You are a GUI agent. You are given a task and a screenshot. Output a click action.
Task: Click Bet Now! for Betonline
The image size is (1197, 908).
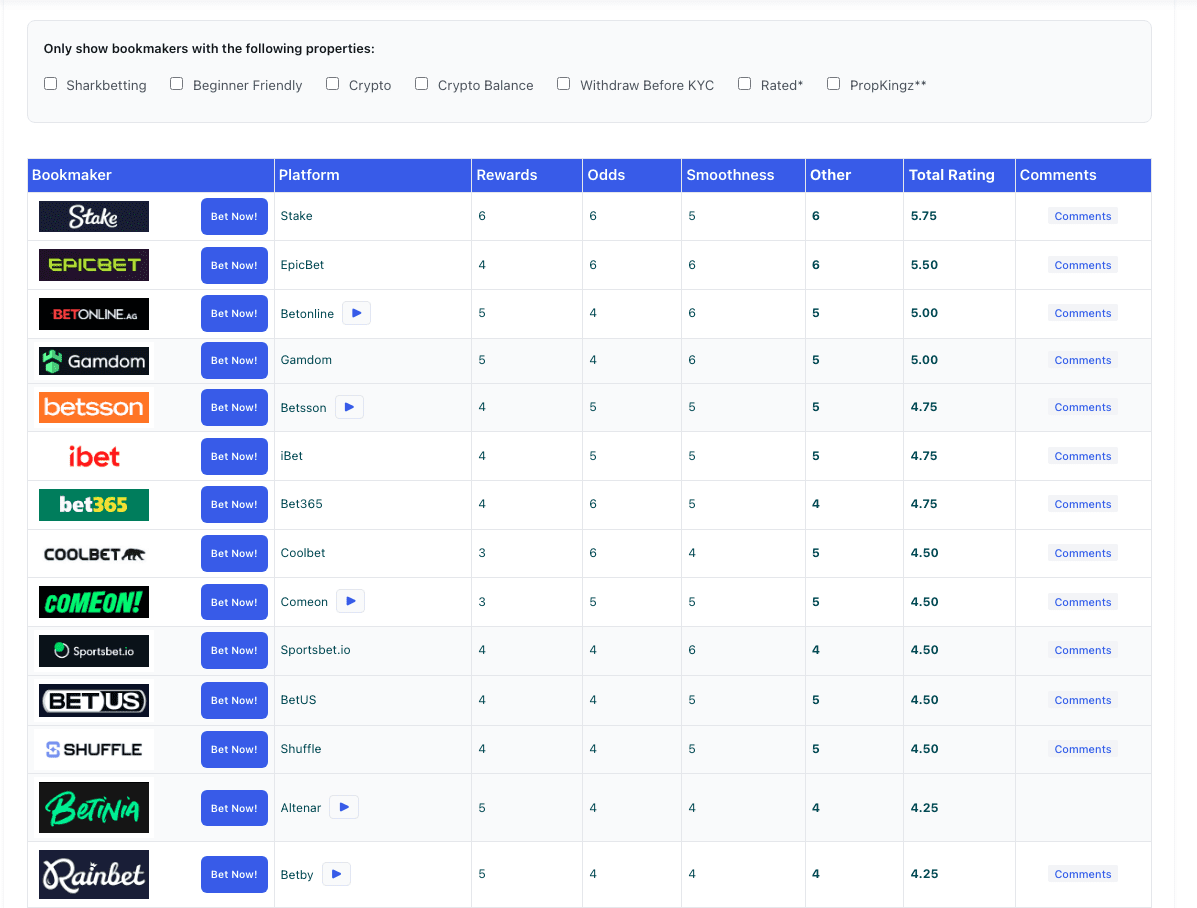pyautogui.click(x=234, y=313)
